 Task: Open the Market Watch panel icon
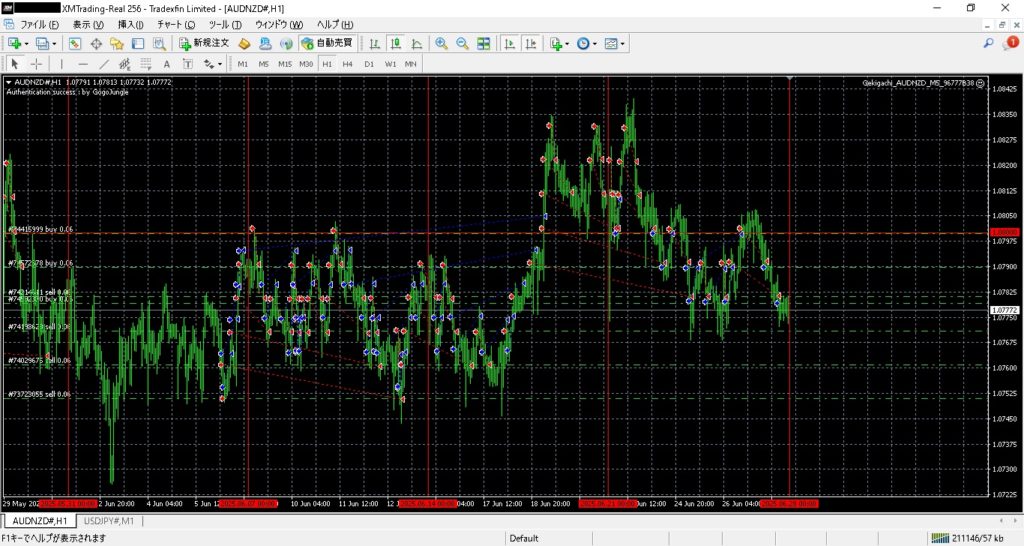75,44
